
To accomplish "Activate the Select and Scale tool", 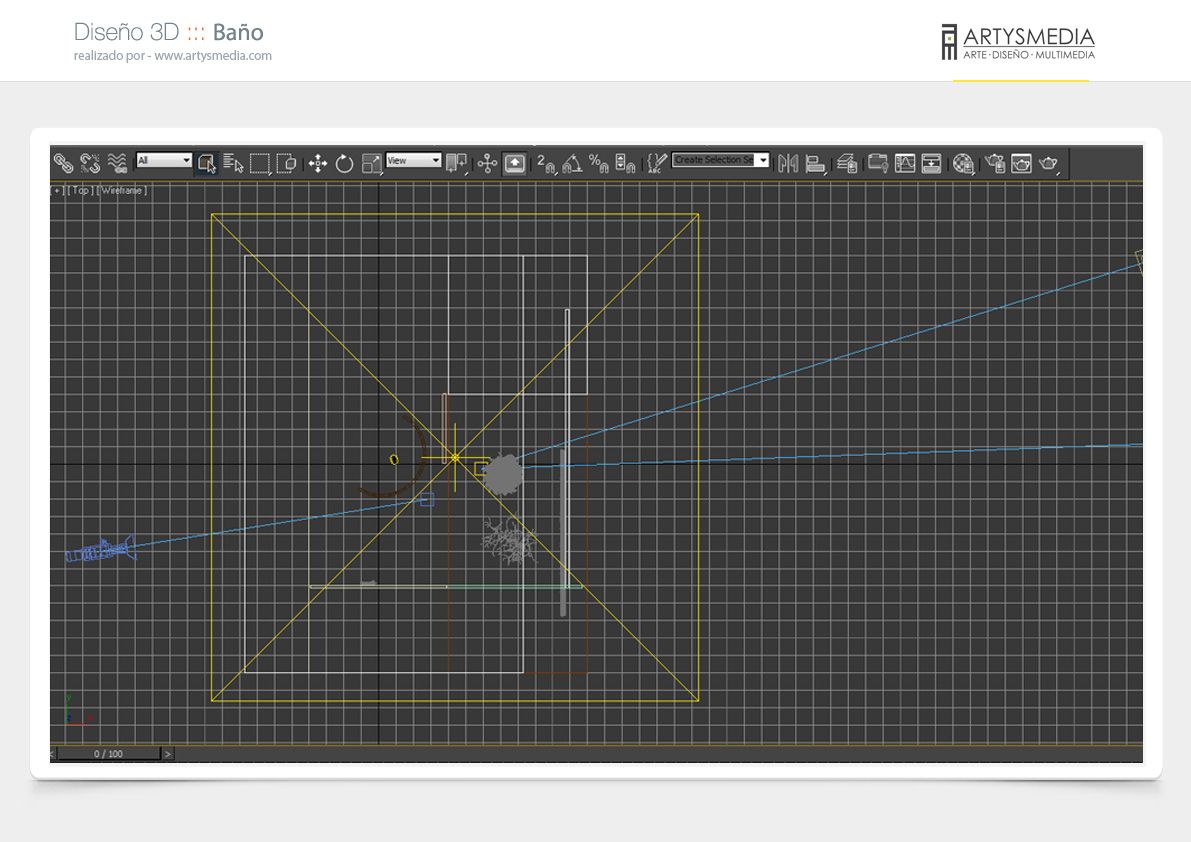I will pos(371,163).
